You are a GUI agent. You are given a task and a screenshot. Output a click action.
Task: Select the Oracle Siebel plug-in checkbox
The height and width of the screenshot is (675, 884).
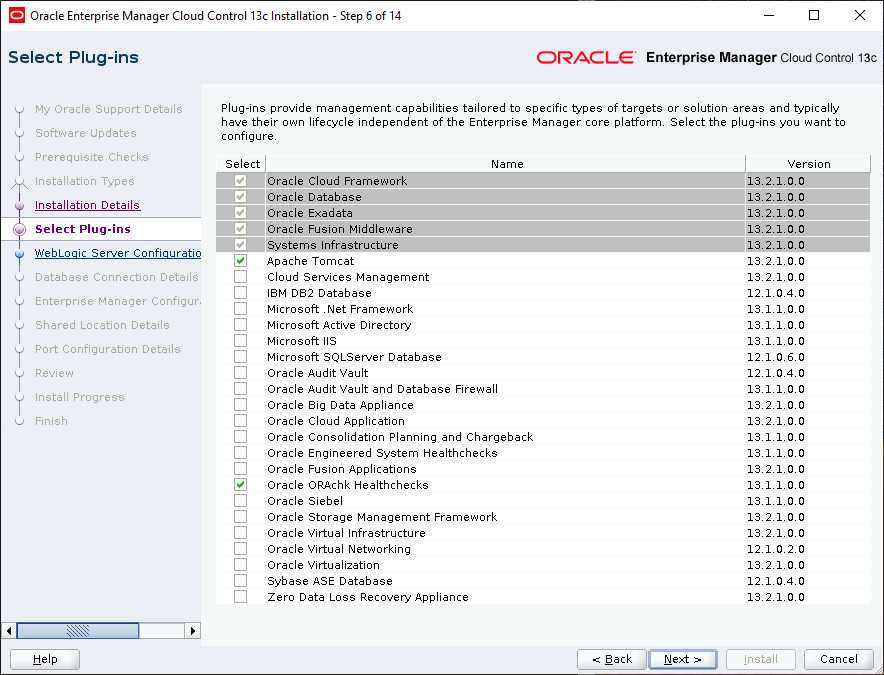241,500
